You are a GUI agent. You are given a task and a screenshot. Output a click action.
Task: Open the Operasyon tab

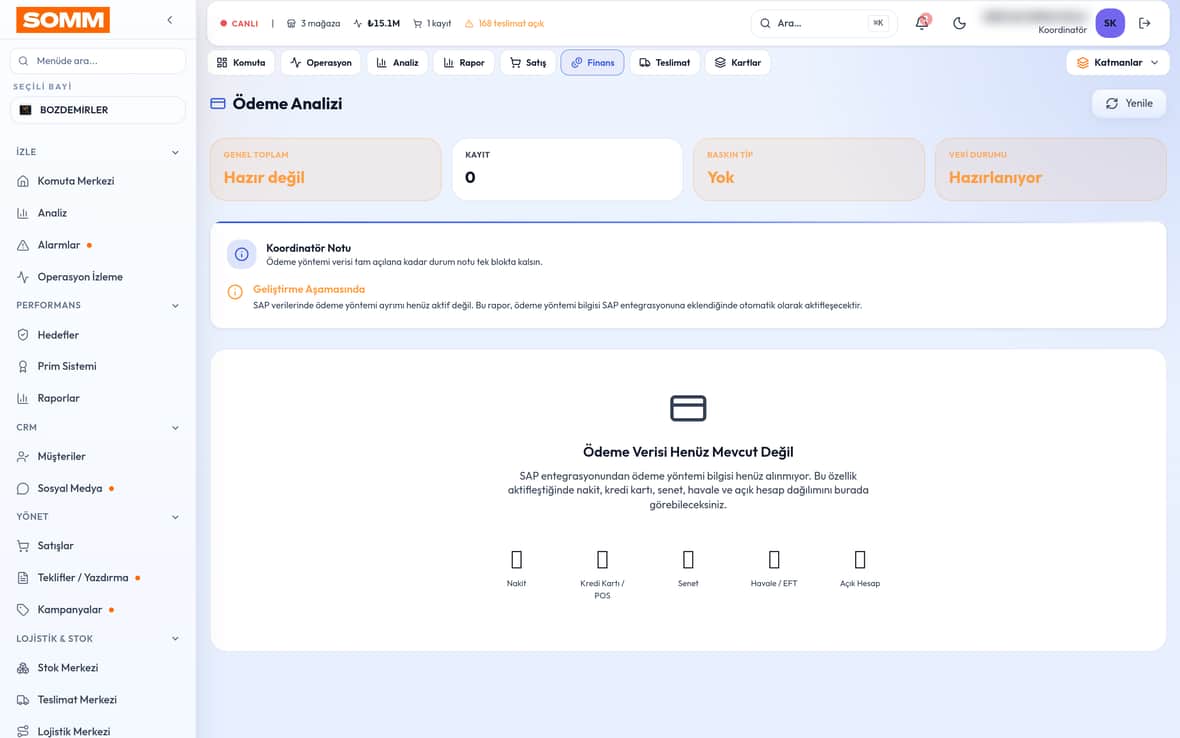pyautogui.click(x=321, y=62)
